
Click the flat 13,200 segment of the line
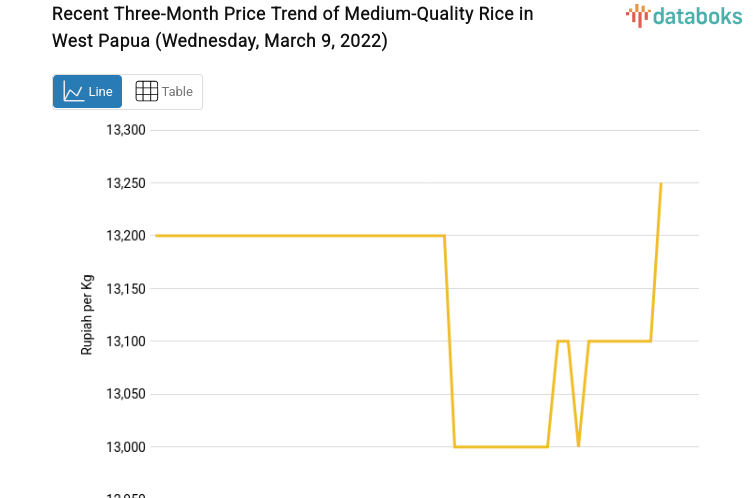300,236
